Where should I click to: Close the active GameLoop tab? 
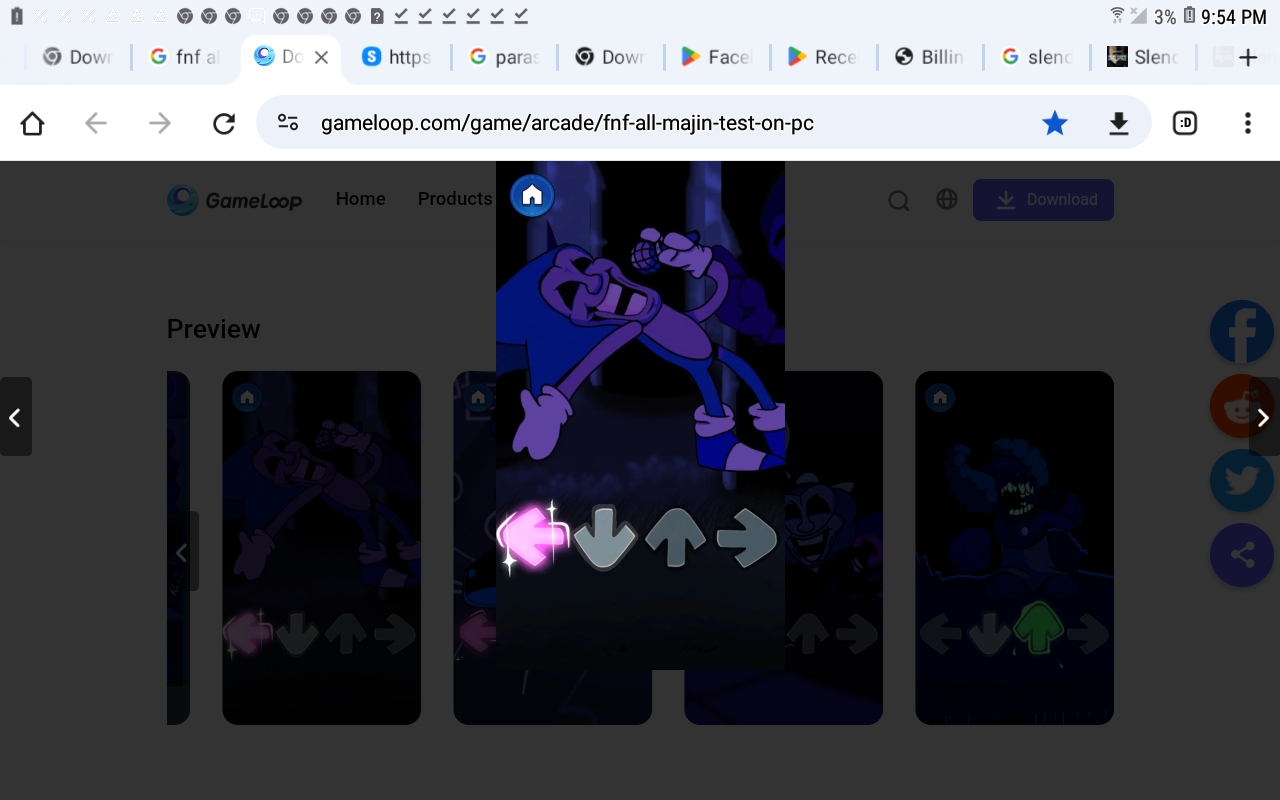tap(321, 57)
